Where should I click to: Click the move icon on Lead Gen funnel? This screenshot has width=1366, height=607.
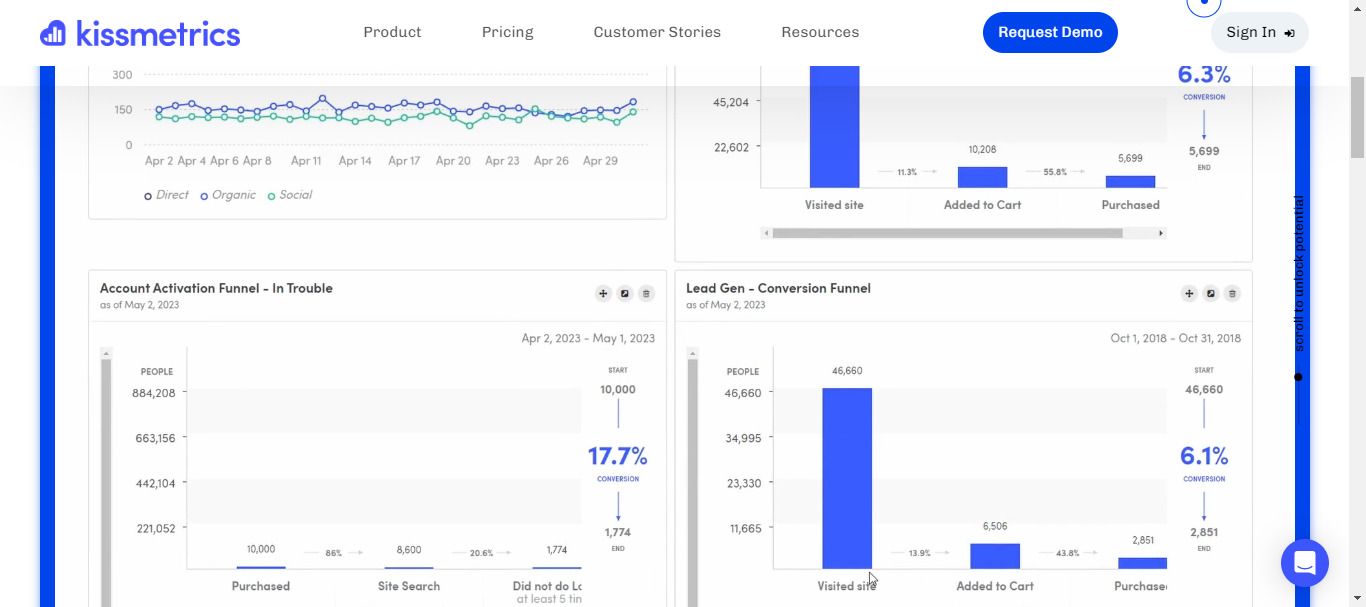pos(1189,293)
